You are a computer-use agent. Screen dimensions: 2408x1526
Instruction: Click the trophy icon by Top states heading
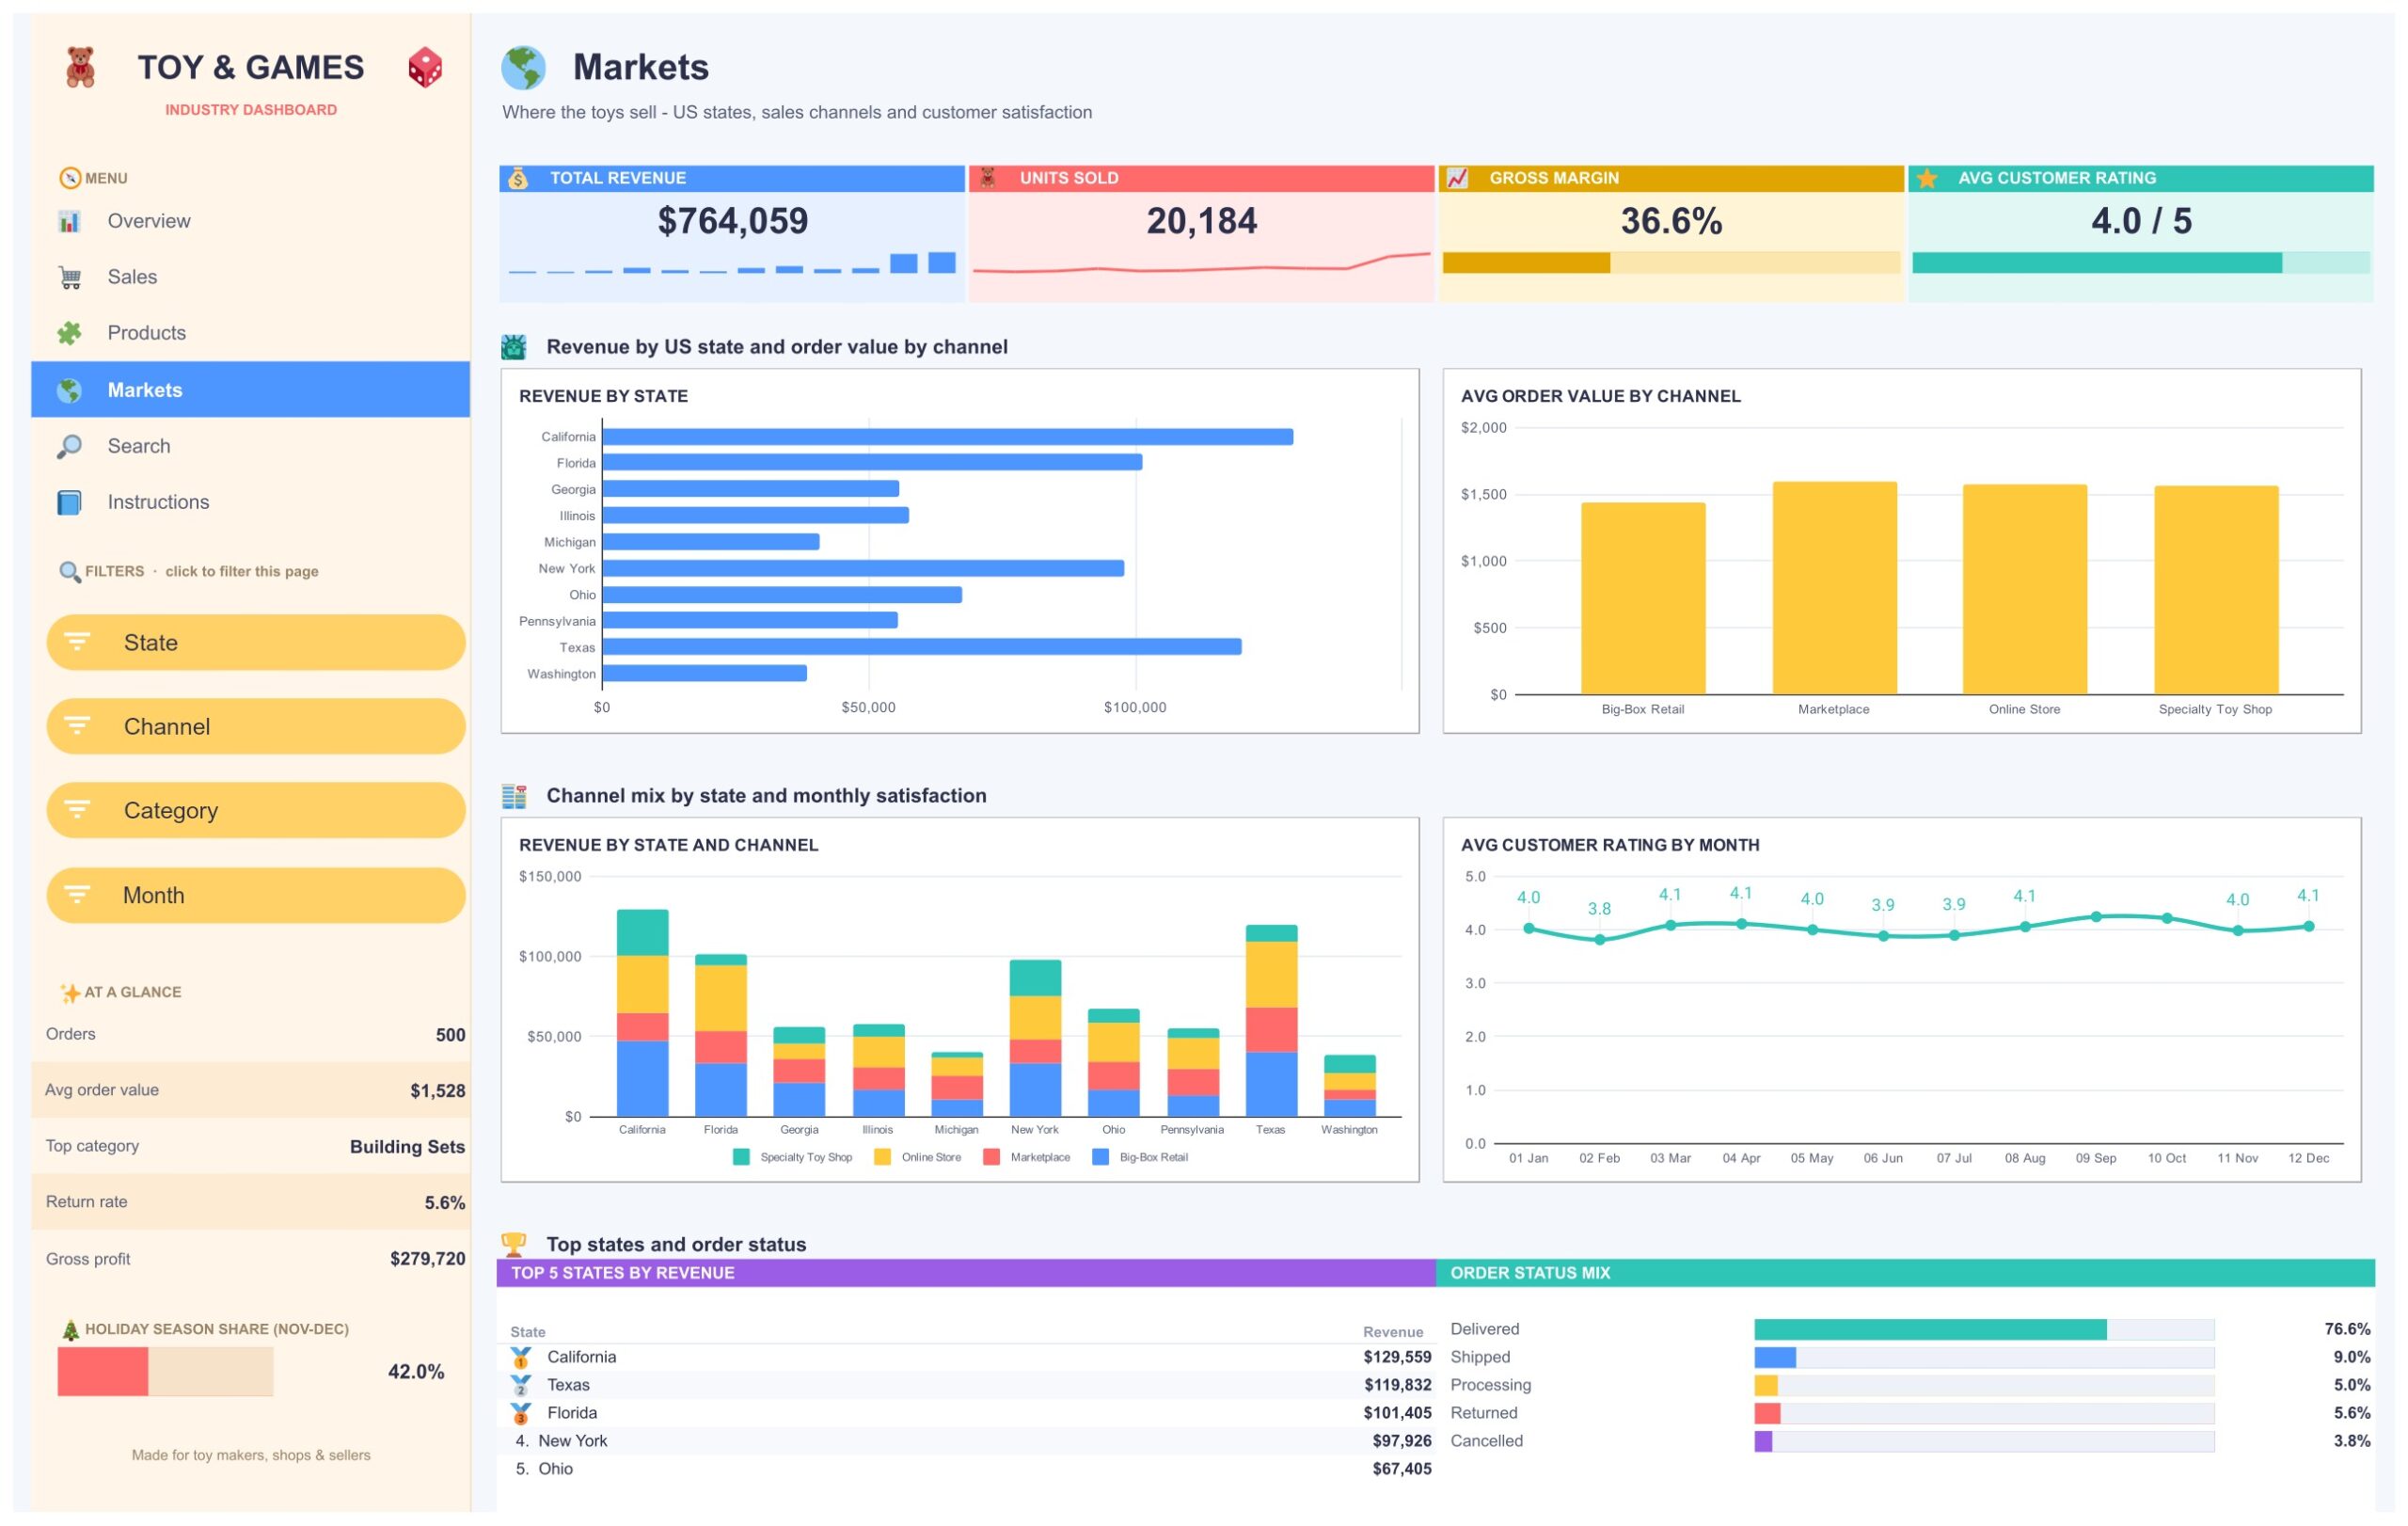tap(514, 1243)
